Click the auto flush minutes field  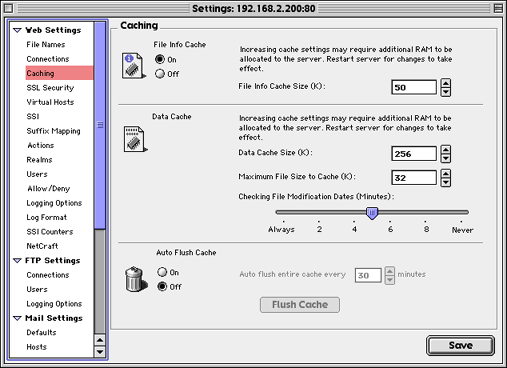coord(368,275)
